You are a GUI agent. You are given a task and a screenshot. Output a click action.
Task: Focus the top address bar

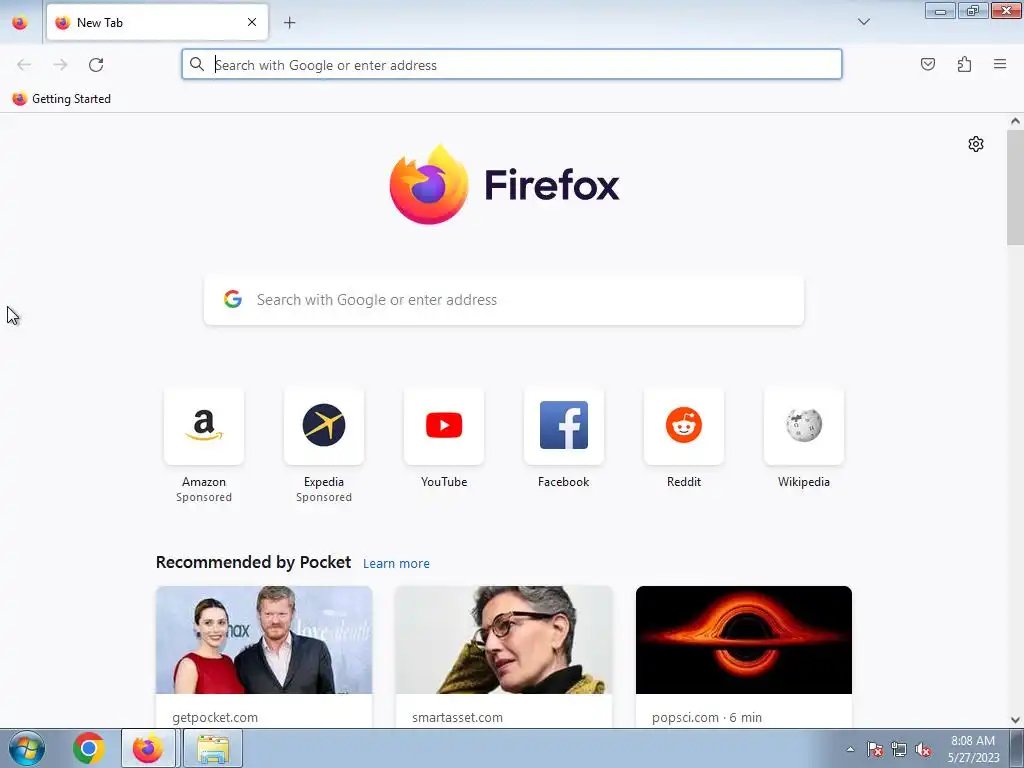(511, 65)
